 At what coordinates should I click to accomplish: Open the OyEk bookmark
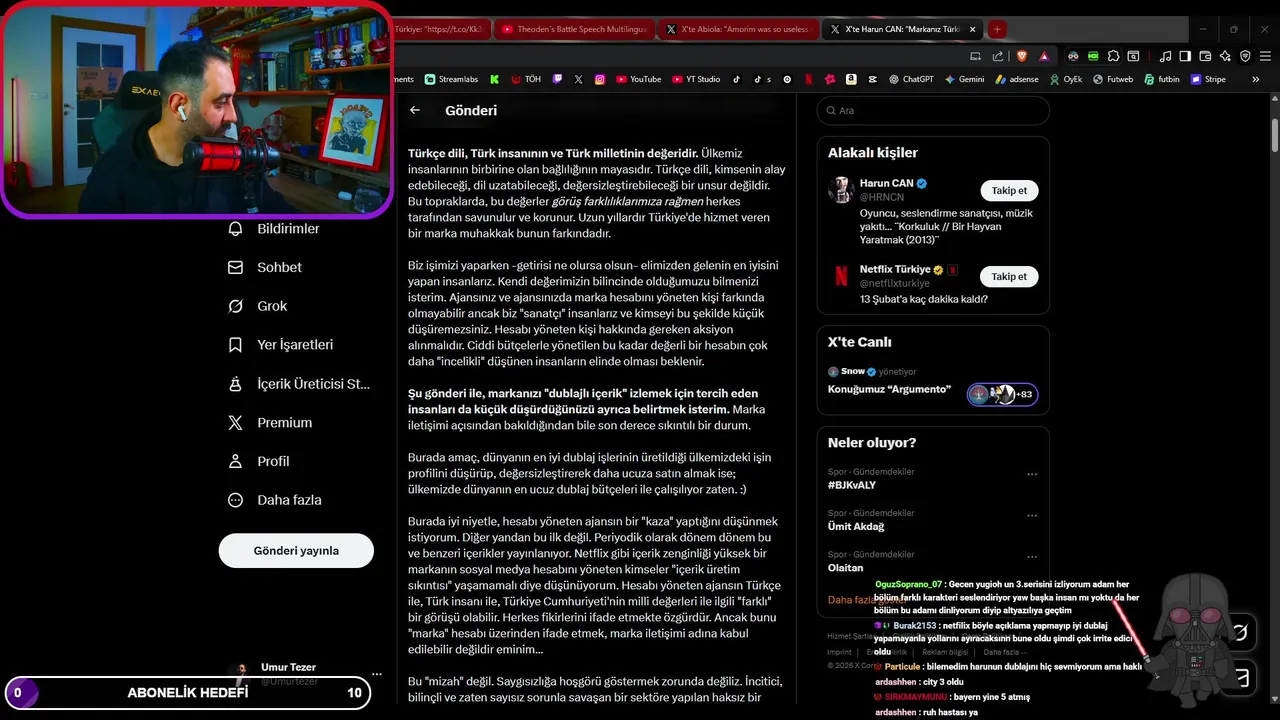1066,79
